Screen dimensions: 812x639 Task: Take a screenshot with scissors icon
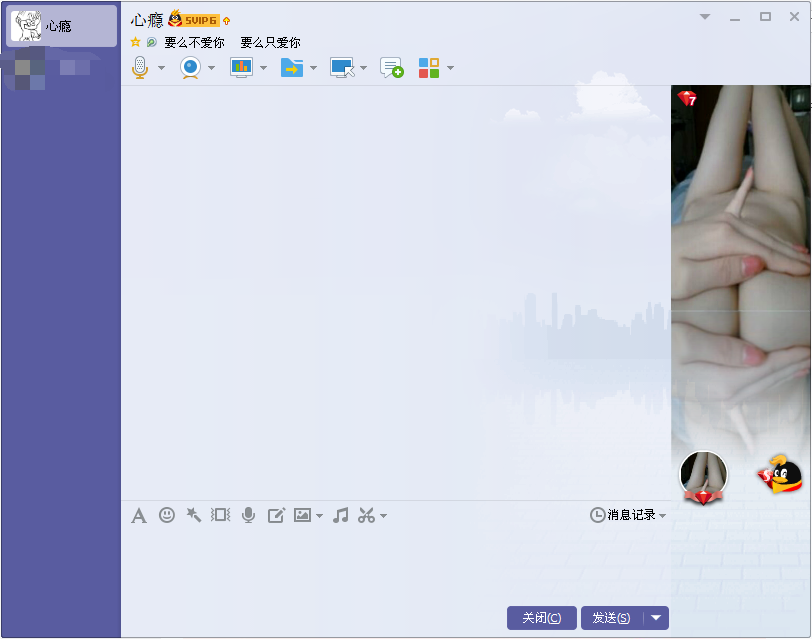[367, 515]
